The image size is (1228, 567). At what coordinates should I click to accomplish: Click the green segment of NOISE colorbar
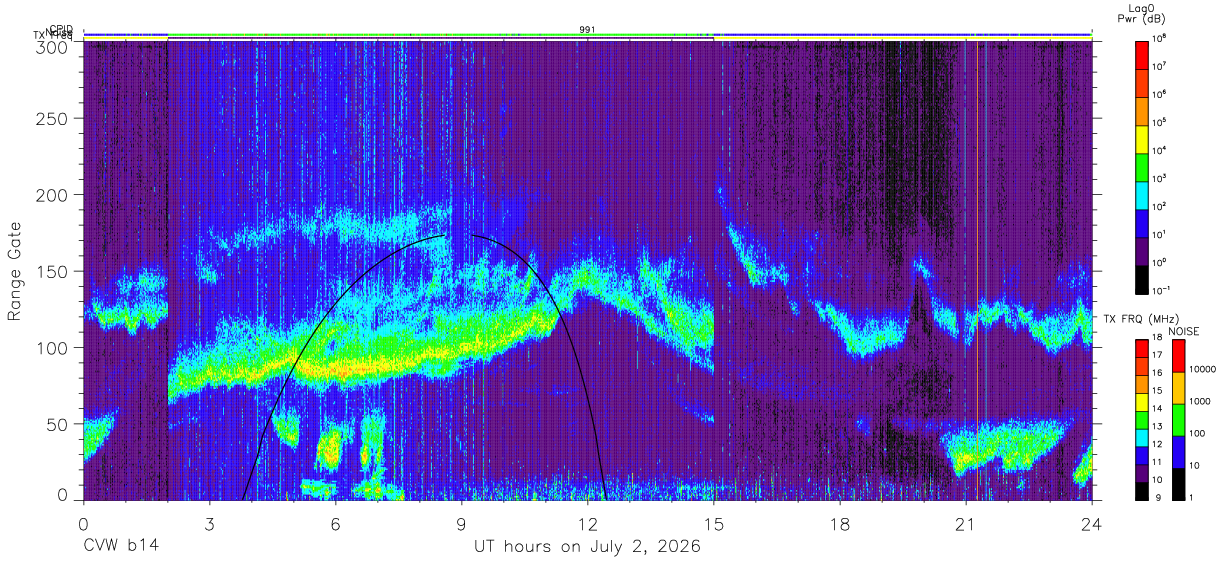tap(1177, 420)
